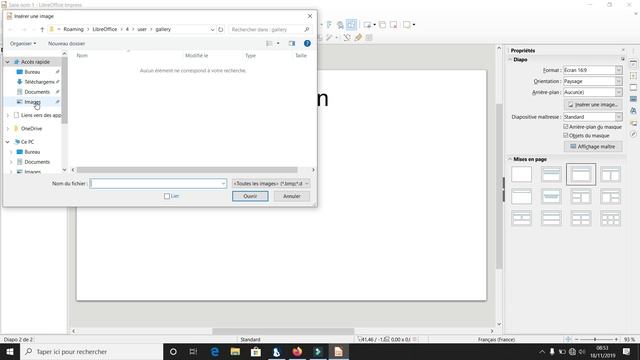Collapse the Diapo section in sidebar
Screen dimensions: 640x360
[x=510, y=60]
